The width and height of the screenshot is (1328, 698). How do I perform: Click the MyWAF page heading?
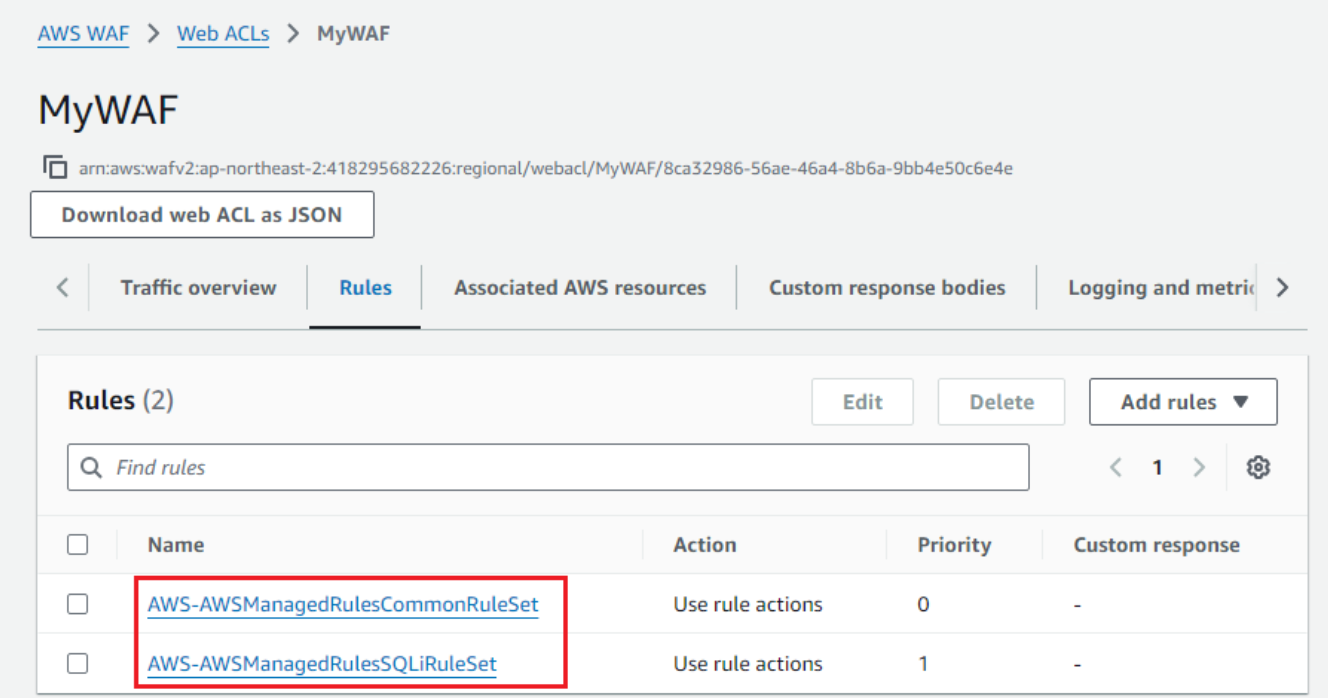[108, 110]
